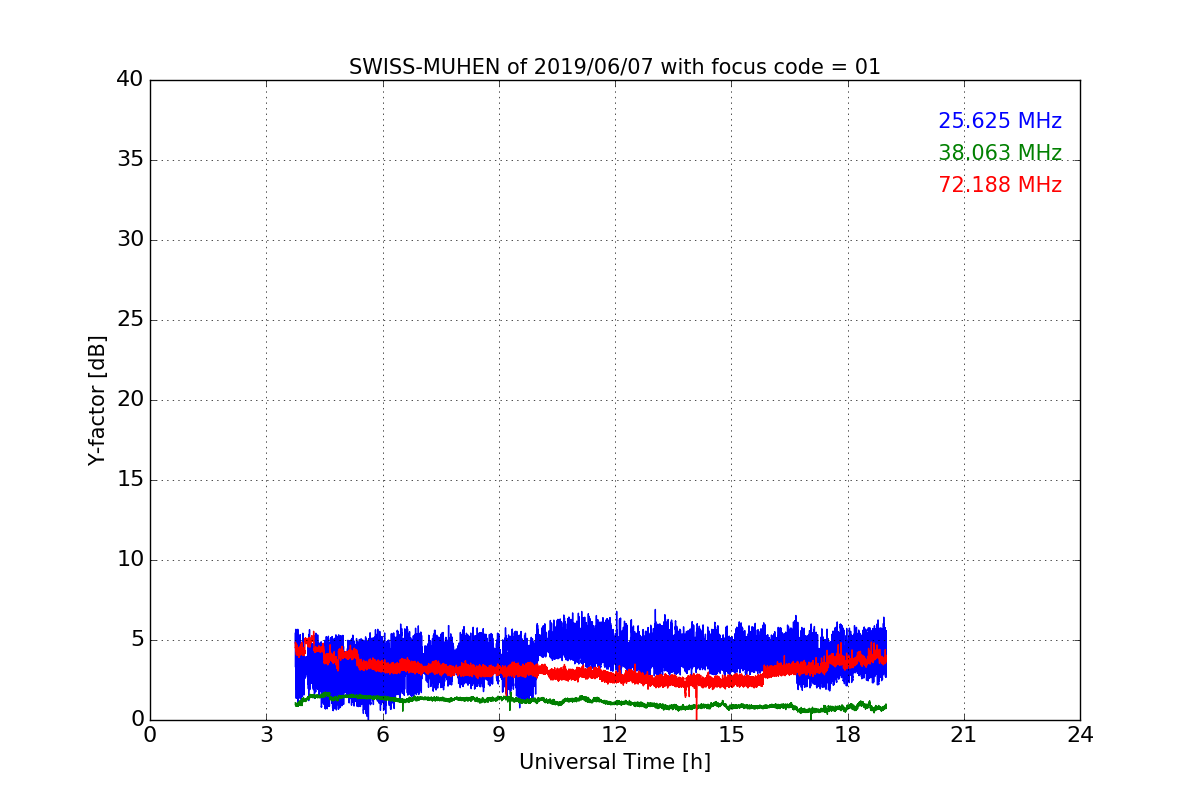Screen dimensions: 1200x800
Task: Click the y-axis tick label 25
Action: coord(129,320)
